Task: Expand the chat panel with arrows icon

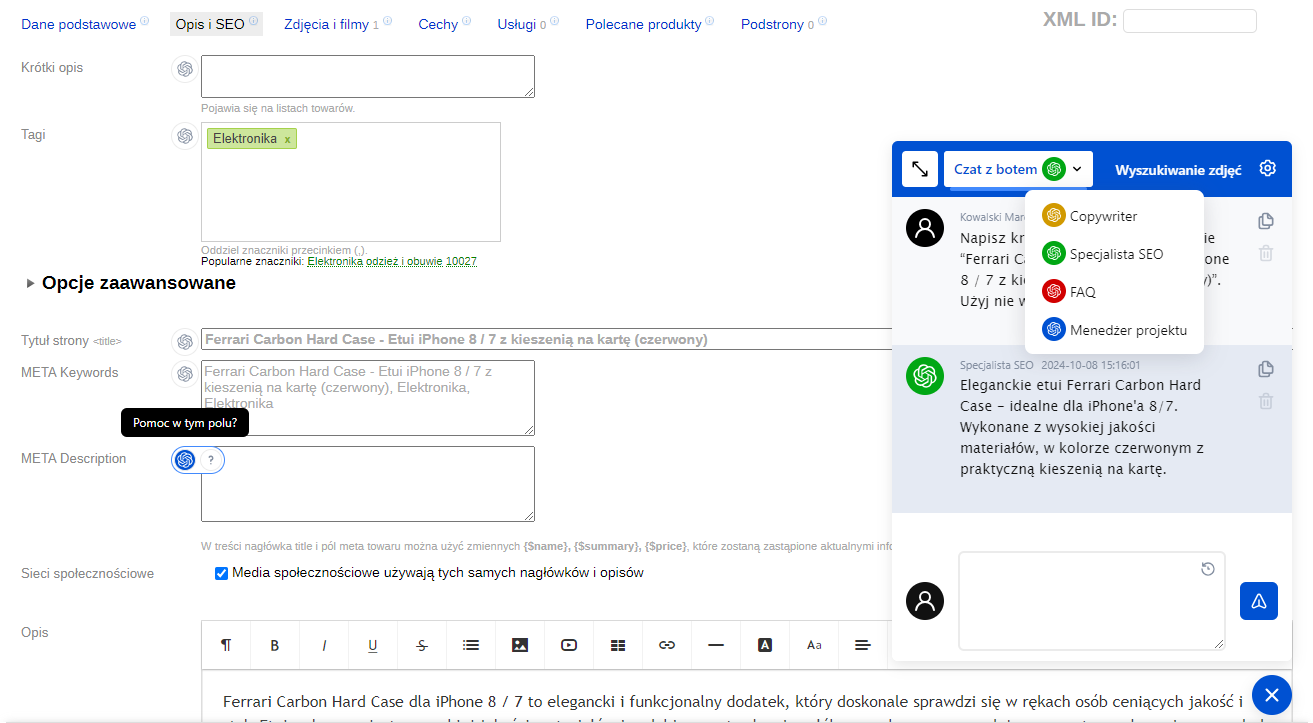Action: 920,169
